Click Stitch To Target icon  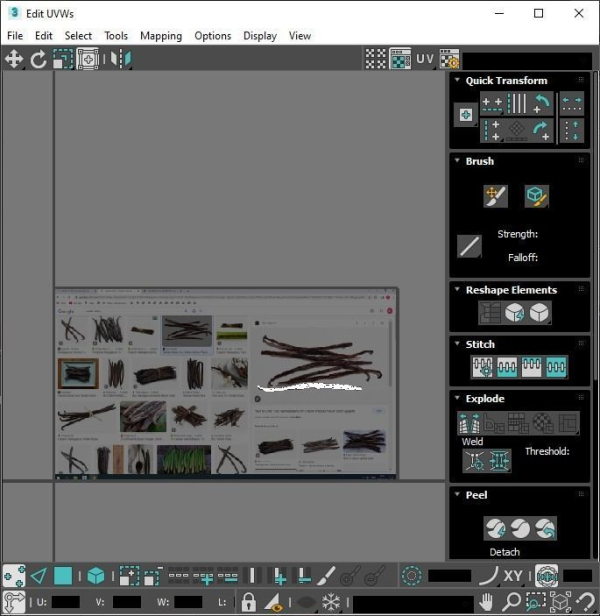(x=483, y=367)
